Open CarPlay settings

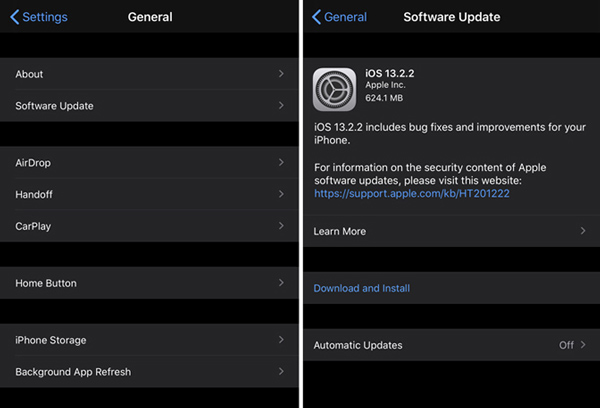click(x=149, y=226)
